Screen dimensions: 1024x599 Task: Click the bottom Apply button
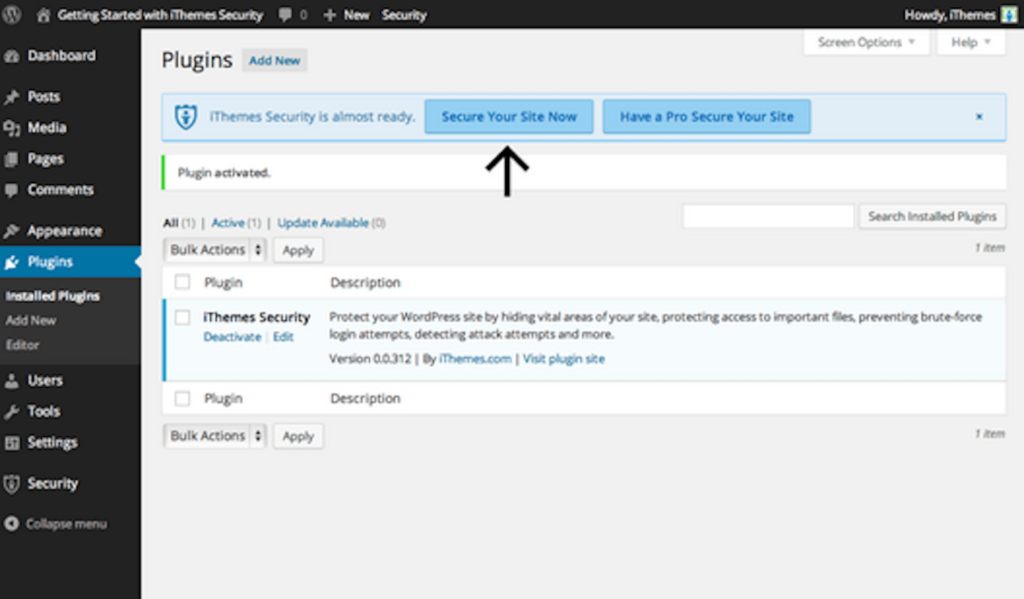[298, 436]
